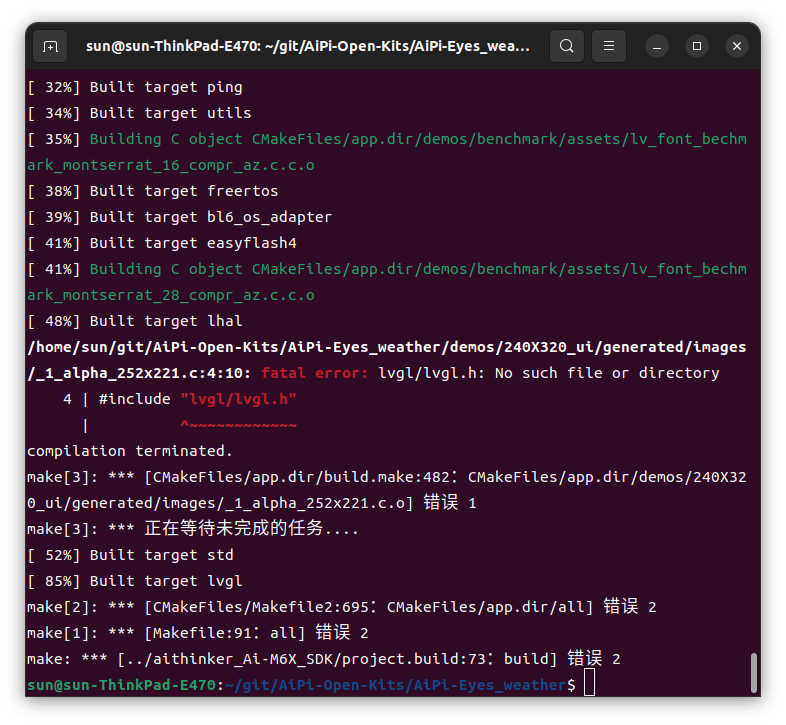
Task: Close the terminal window
Action: click(737, 46)
